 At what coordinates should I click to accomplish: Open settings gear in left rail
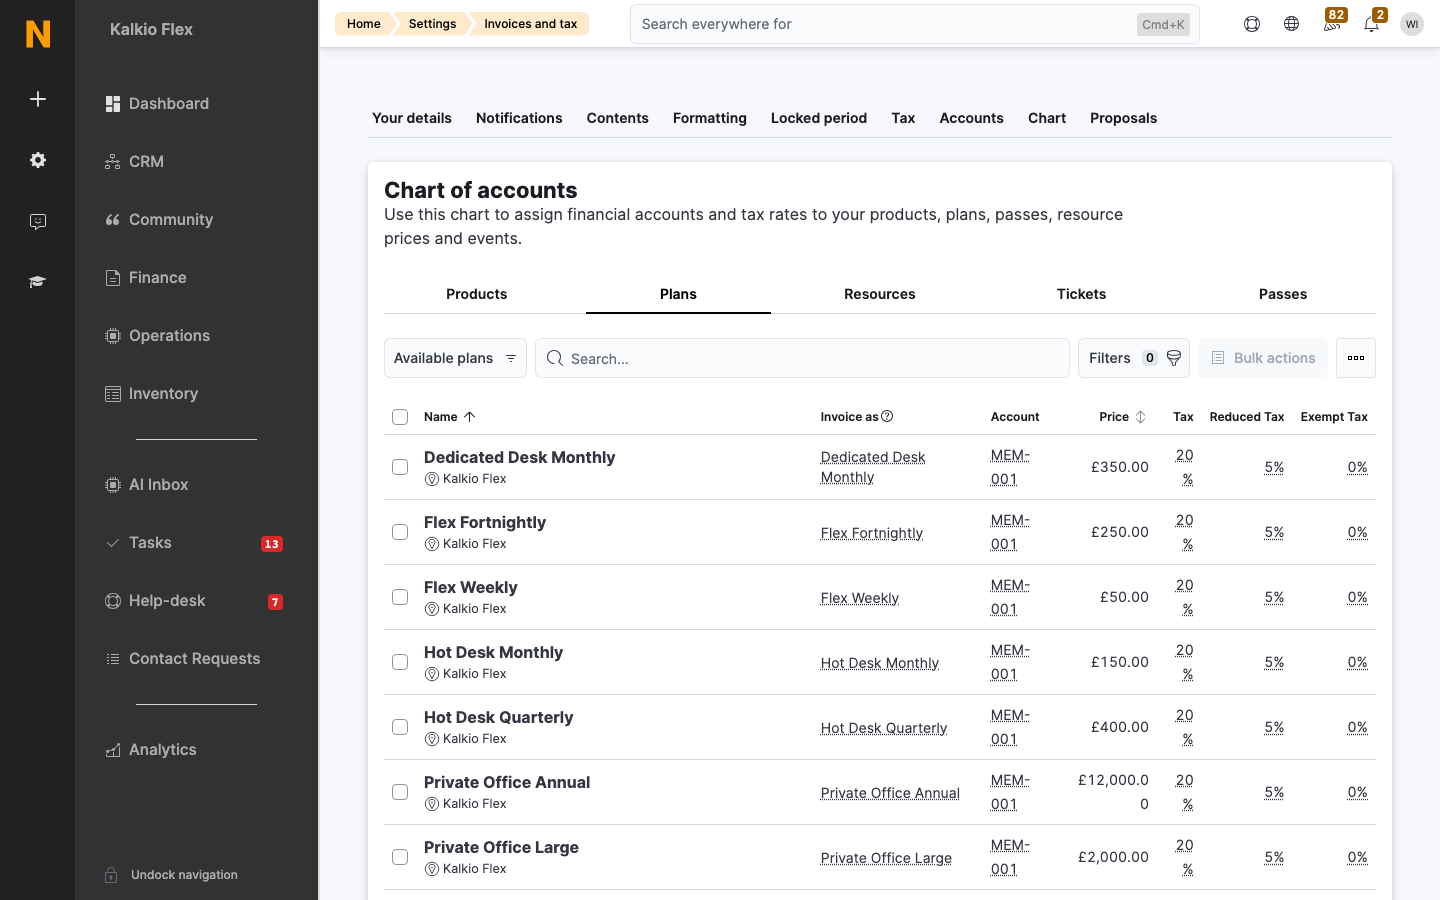38,160
